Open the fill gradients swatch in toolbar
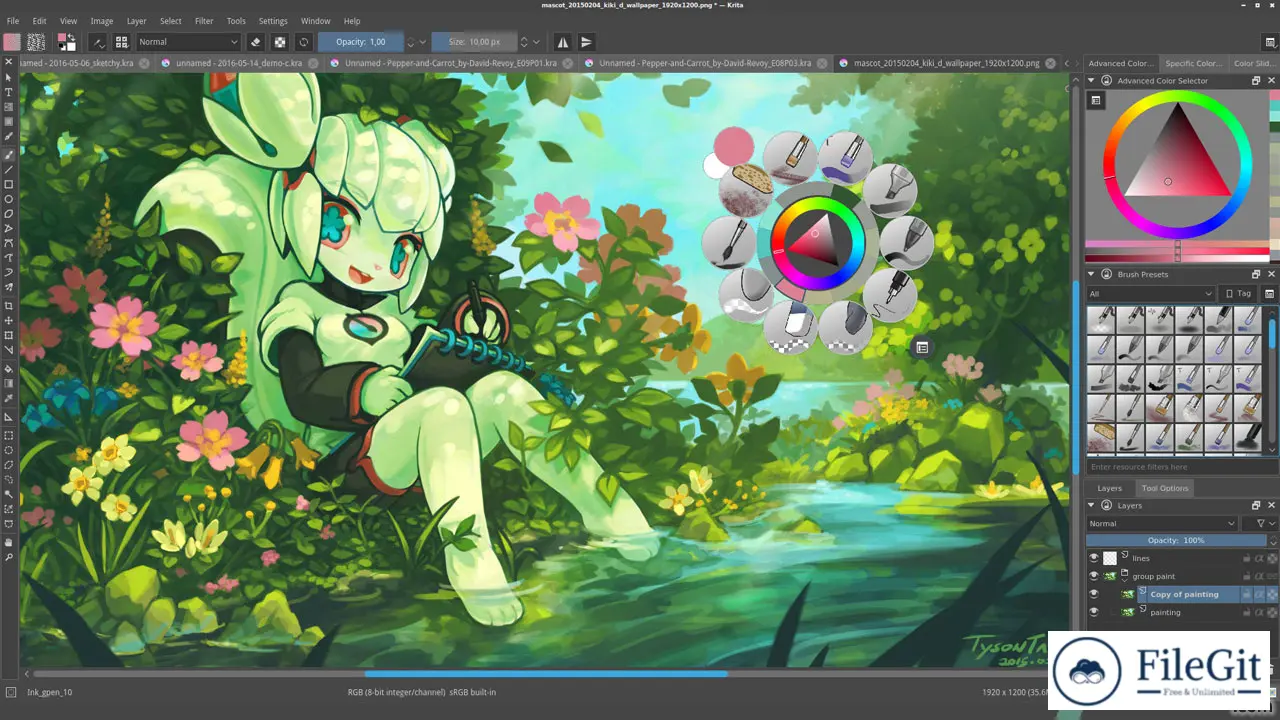 click(x=12, y=42)
